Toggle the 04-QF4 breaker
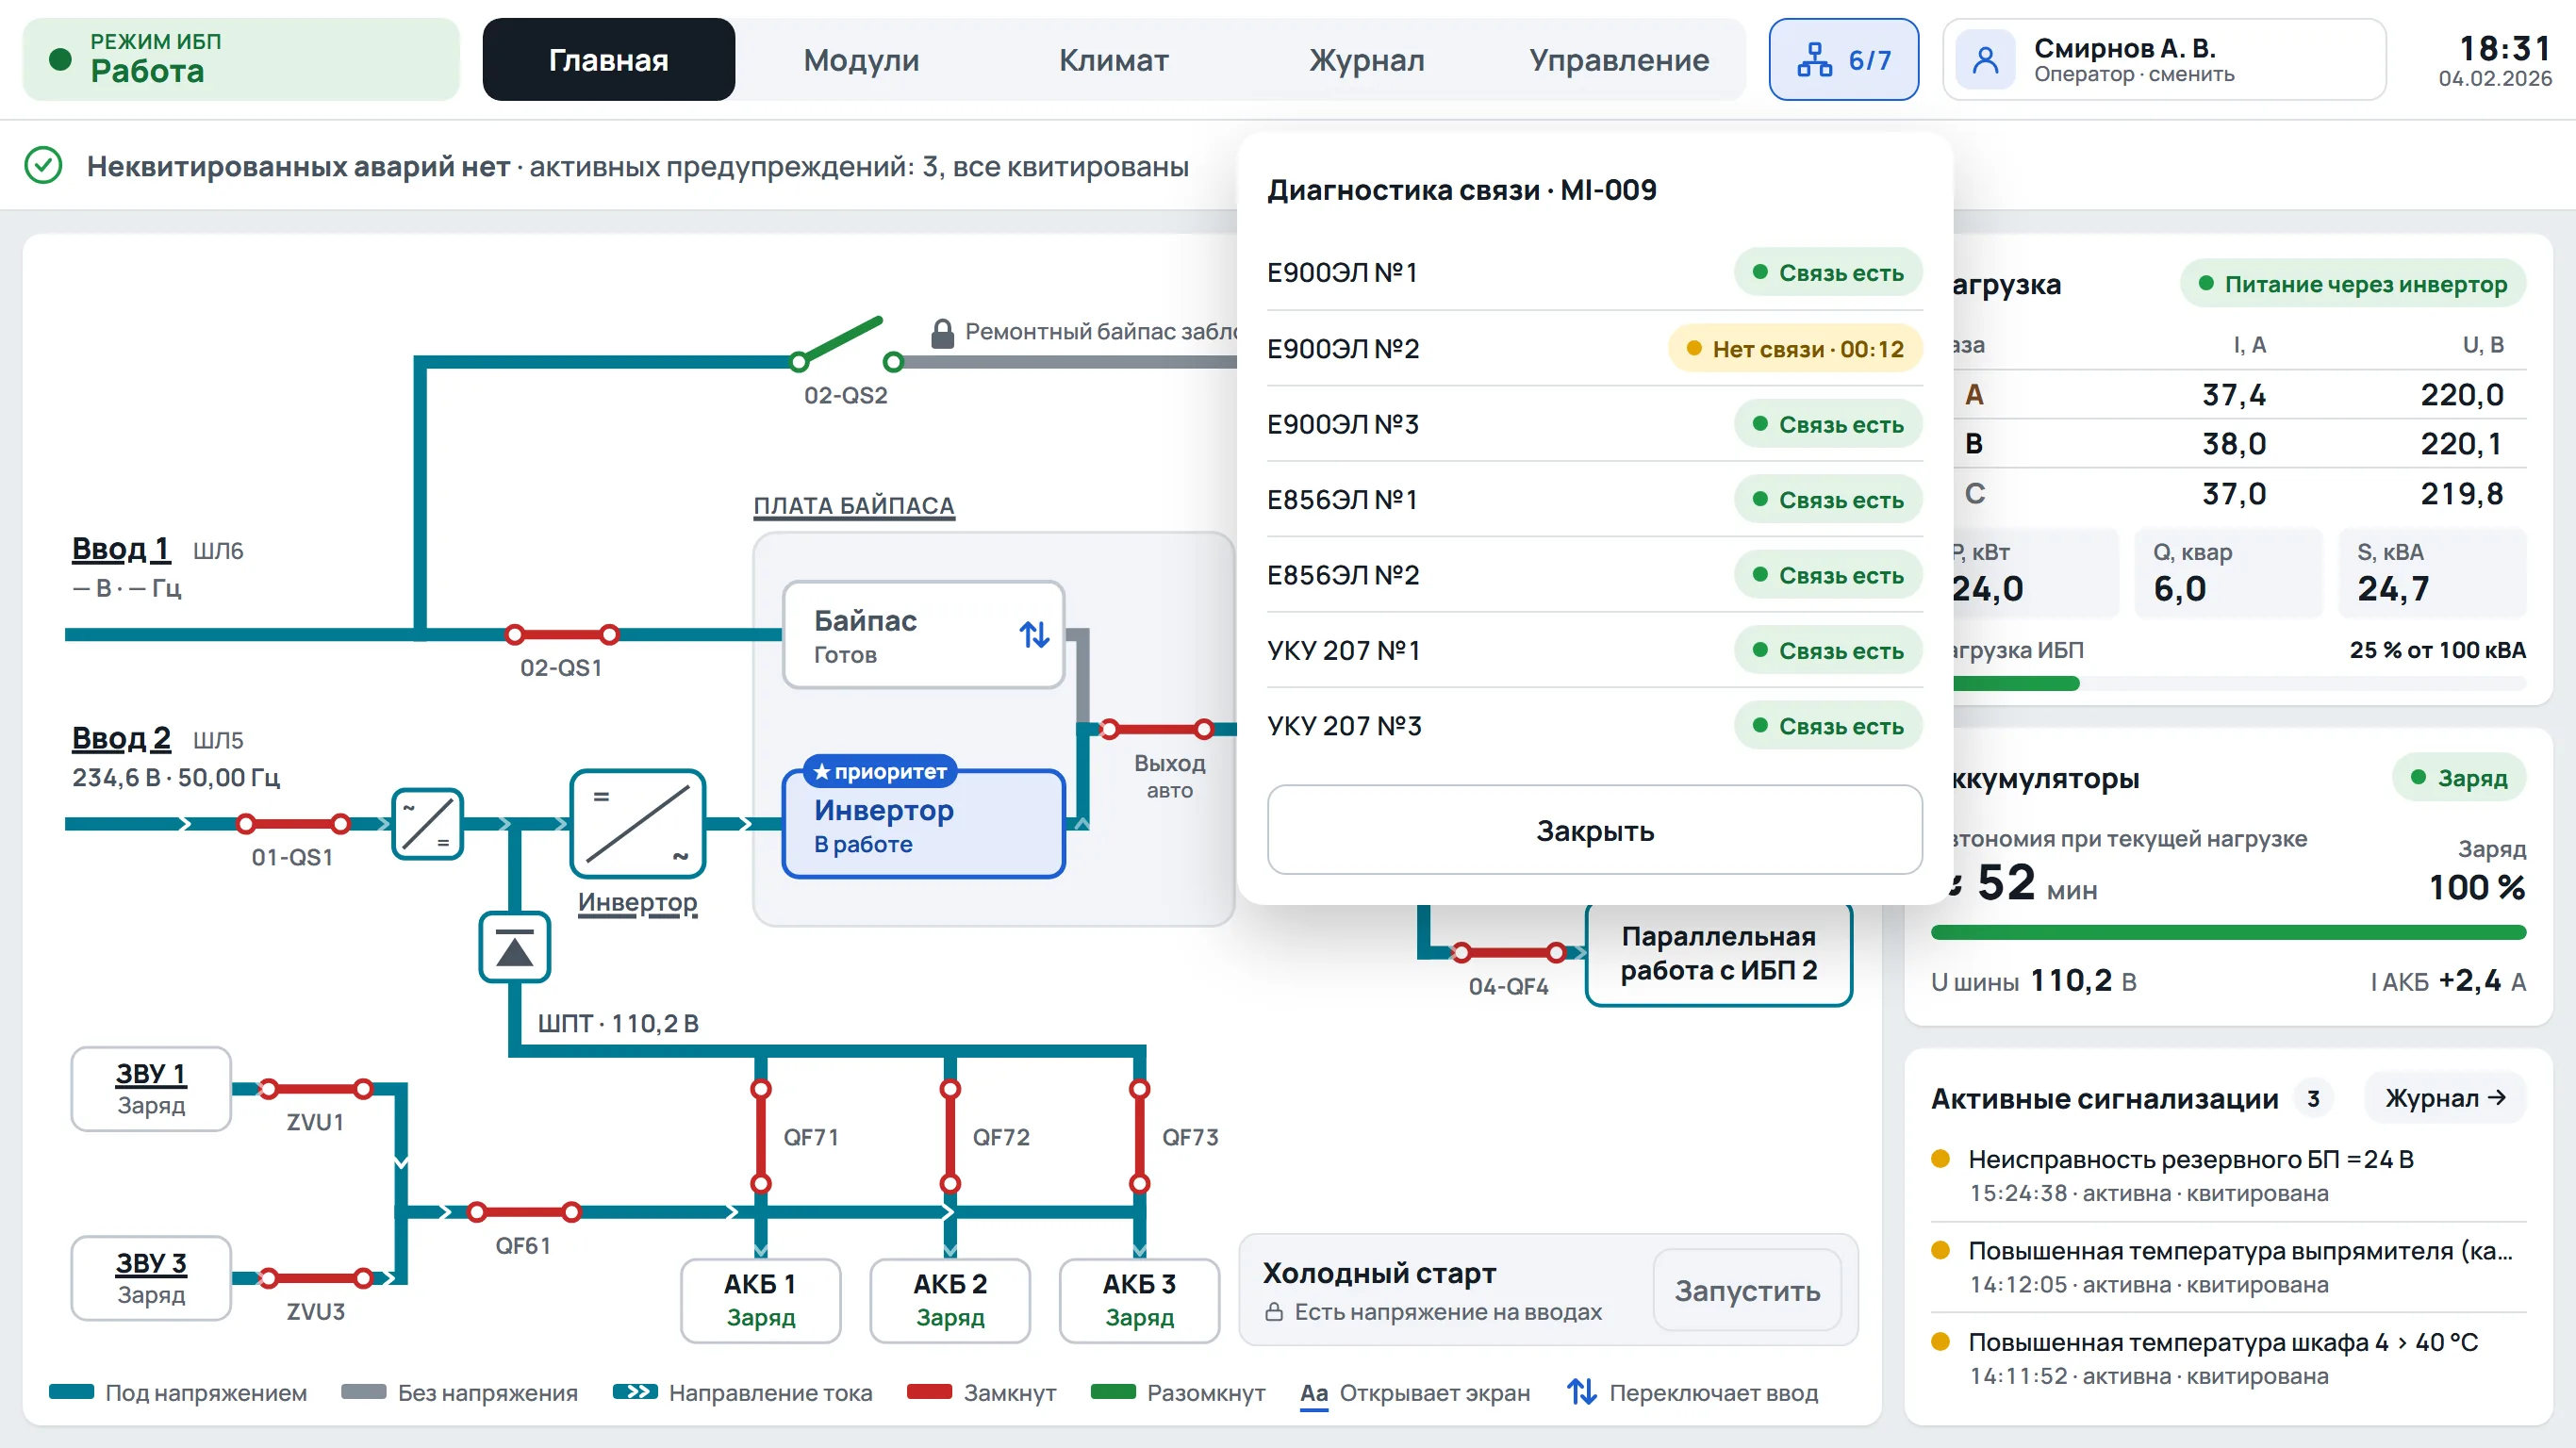The image size is (2576, 1448). click(x=1508, y=952)
